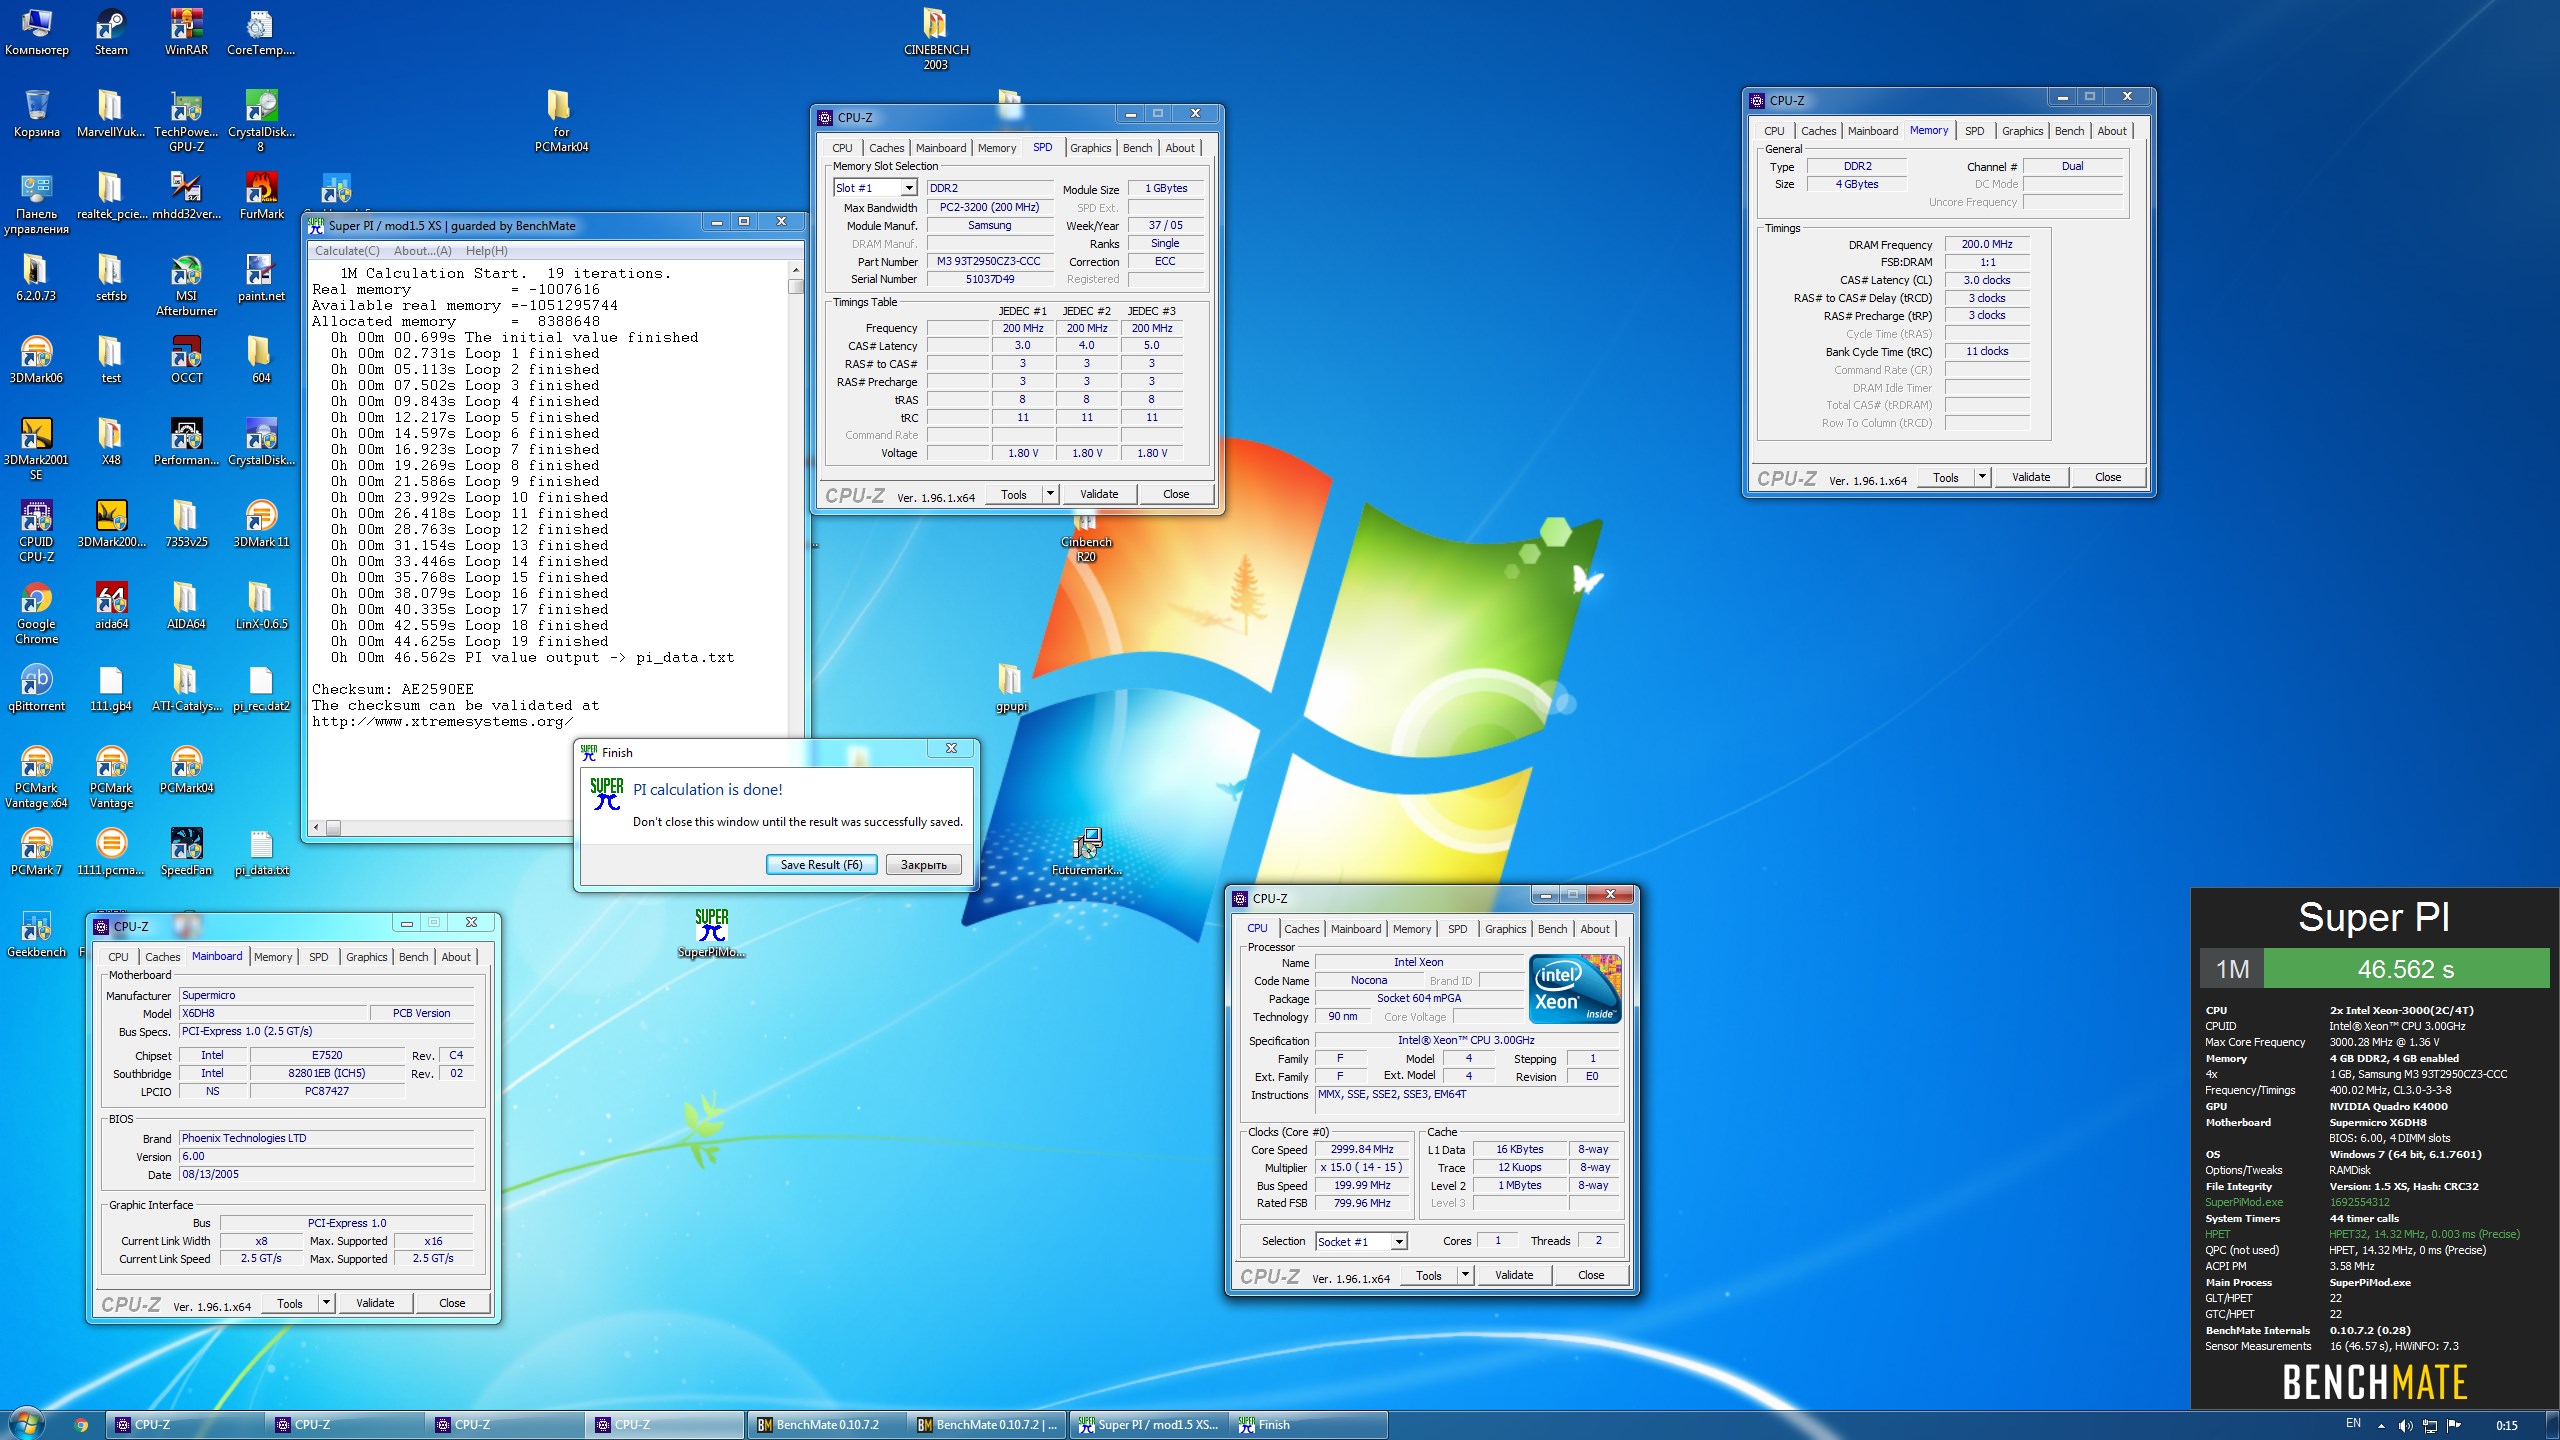Open the WinRAR desktop icon
Image resolution: width=2560 pixels, height=1440 pixels.
click(x=186, y=32)
